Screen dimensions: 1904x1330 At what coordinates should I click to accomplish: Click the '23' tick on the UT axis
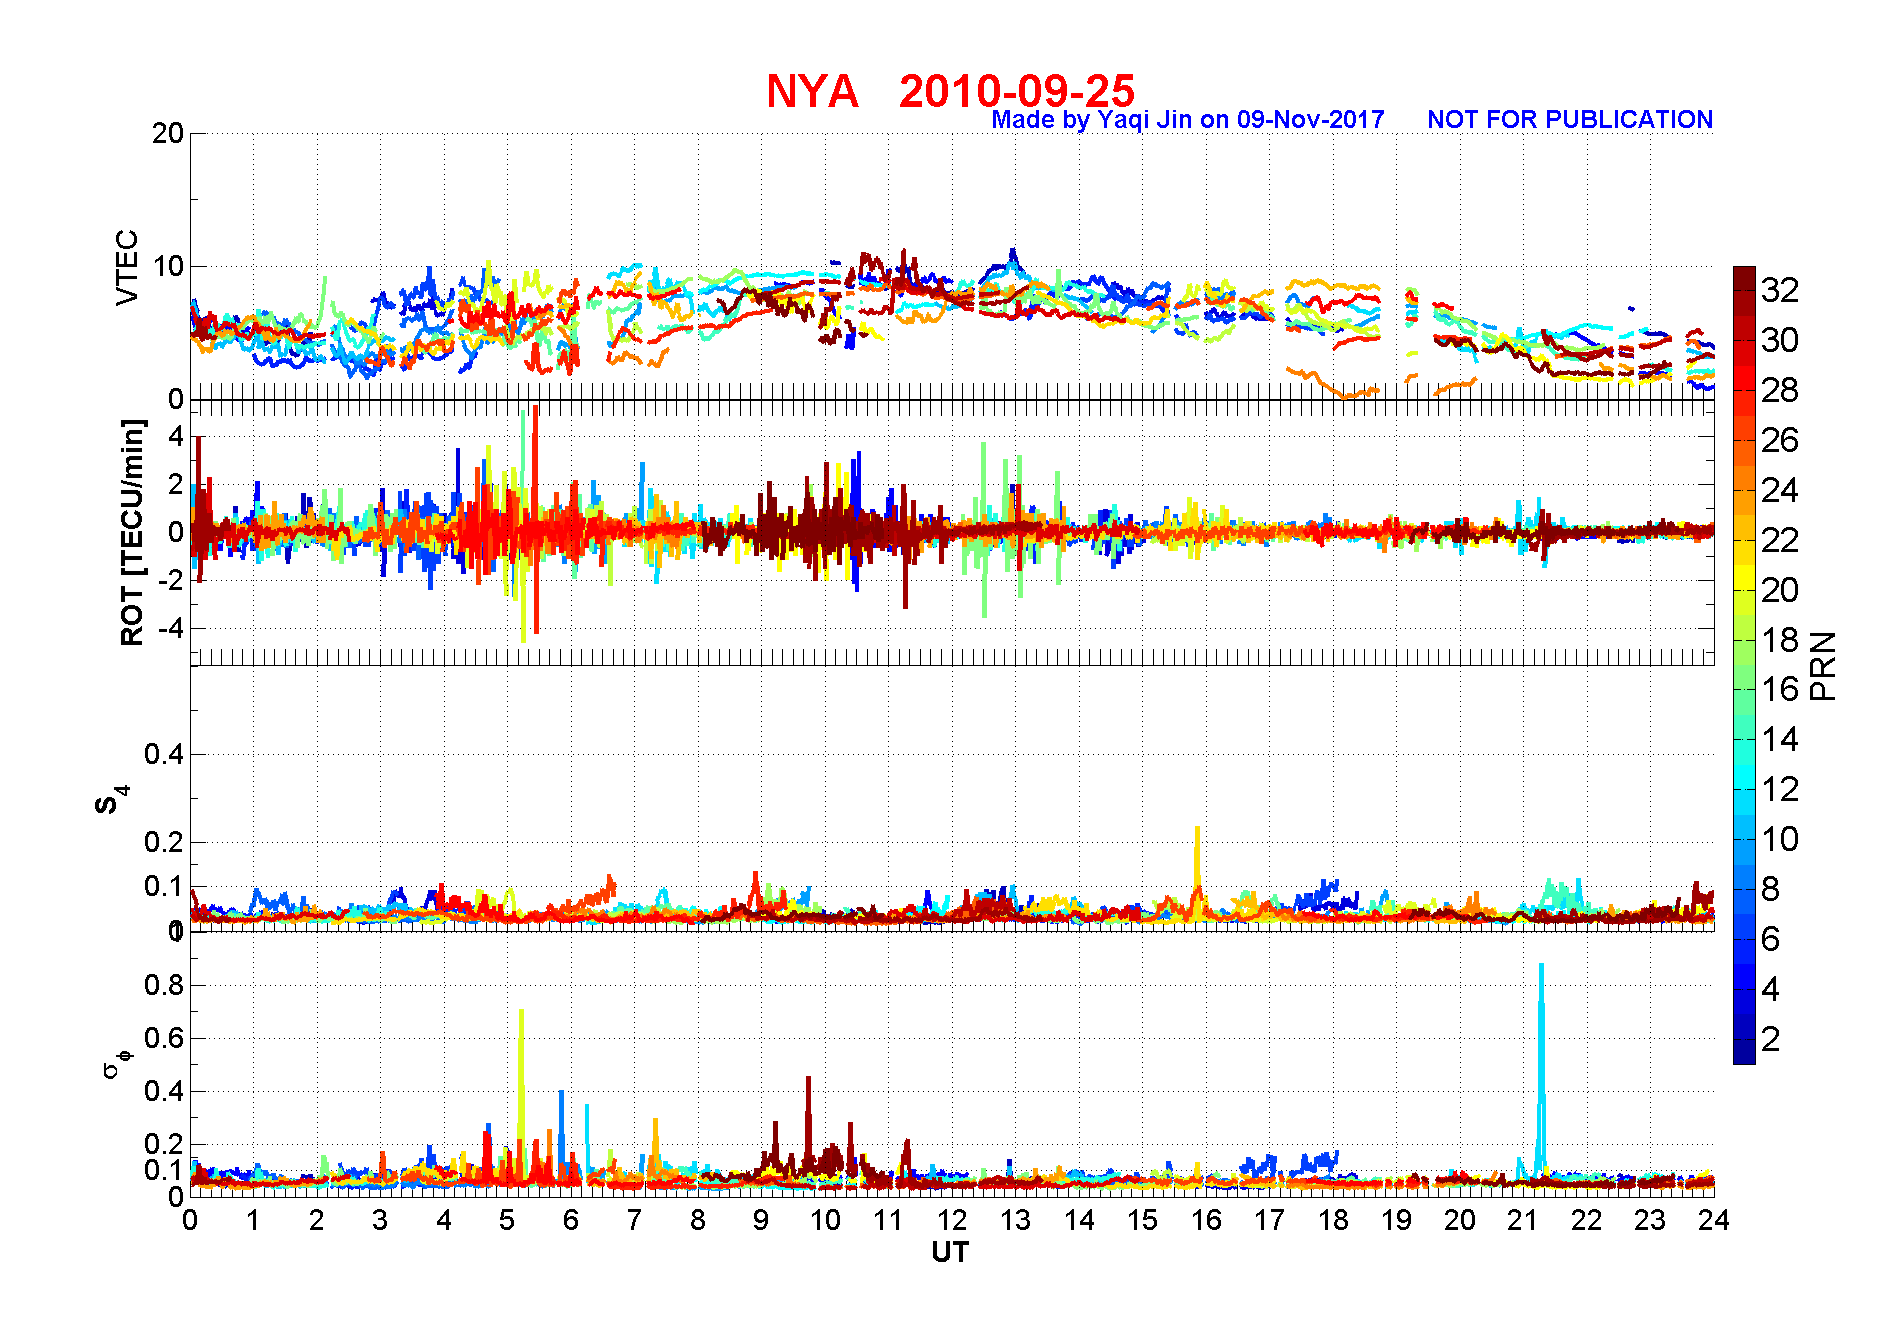(1650, 1220)
